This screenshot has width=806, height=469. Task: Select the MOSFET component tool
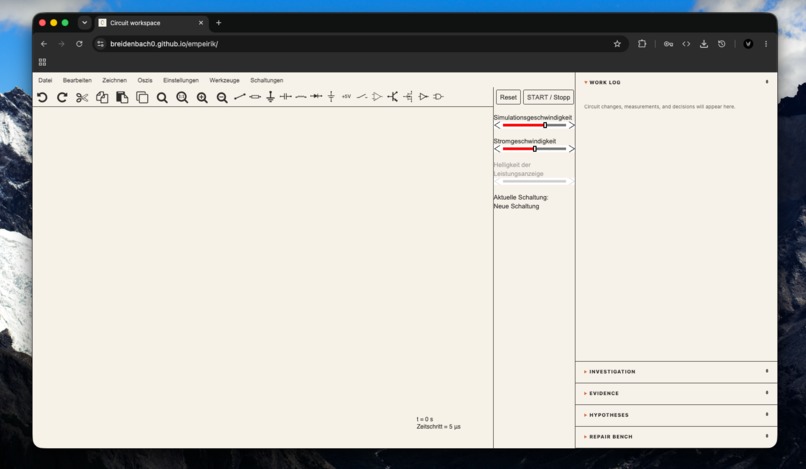coord(408,97)
